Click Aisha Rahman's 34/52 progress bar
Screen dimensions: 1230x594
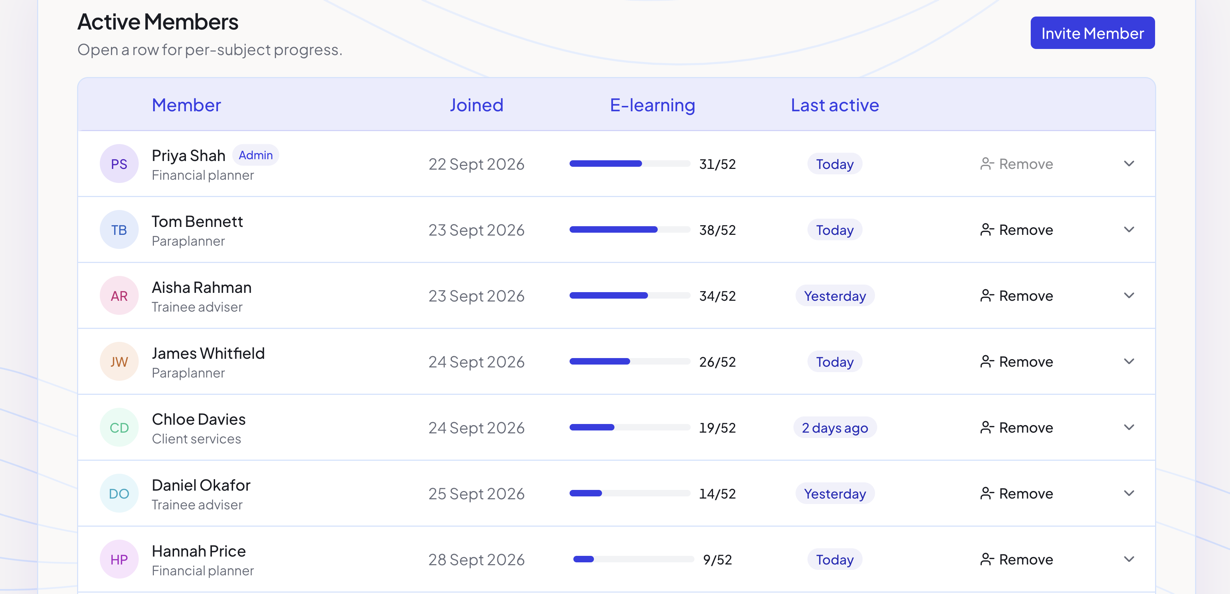point(630,296)
